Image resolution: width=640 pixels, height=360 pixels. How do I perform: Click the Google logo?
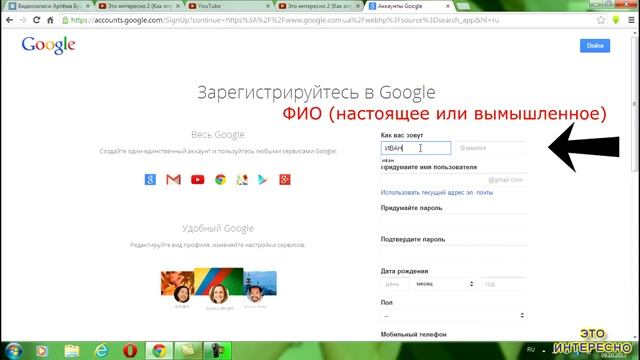48,45
